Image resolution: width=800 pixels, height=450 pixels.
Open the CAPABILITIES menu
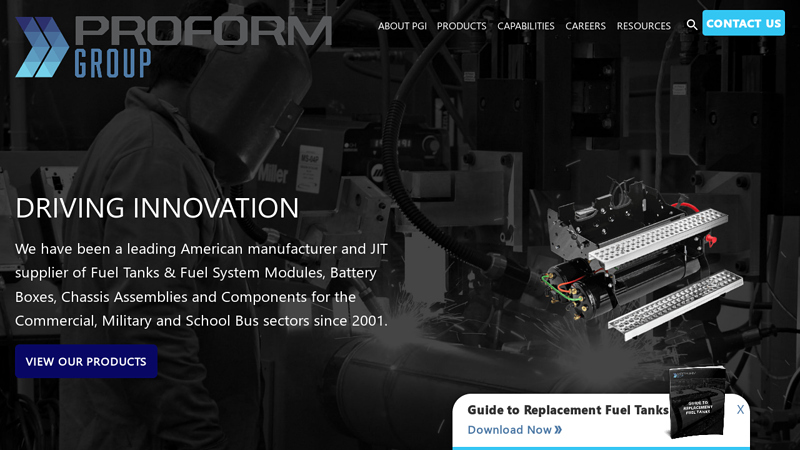click(x=526, y=26)
